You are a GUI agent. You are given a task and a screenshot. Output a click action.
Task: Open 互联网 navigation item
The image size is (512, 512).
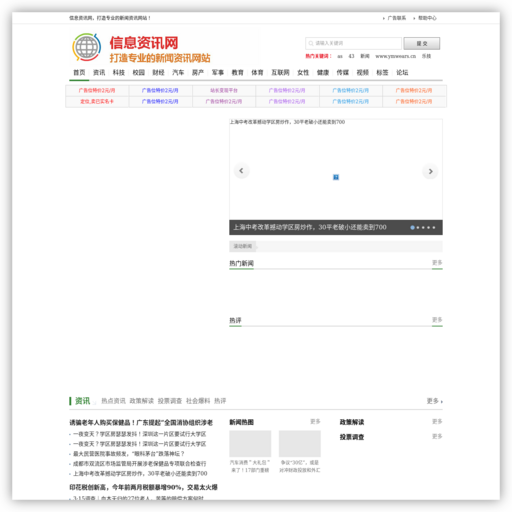pyautogui.click(x=280, y=72)
